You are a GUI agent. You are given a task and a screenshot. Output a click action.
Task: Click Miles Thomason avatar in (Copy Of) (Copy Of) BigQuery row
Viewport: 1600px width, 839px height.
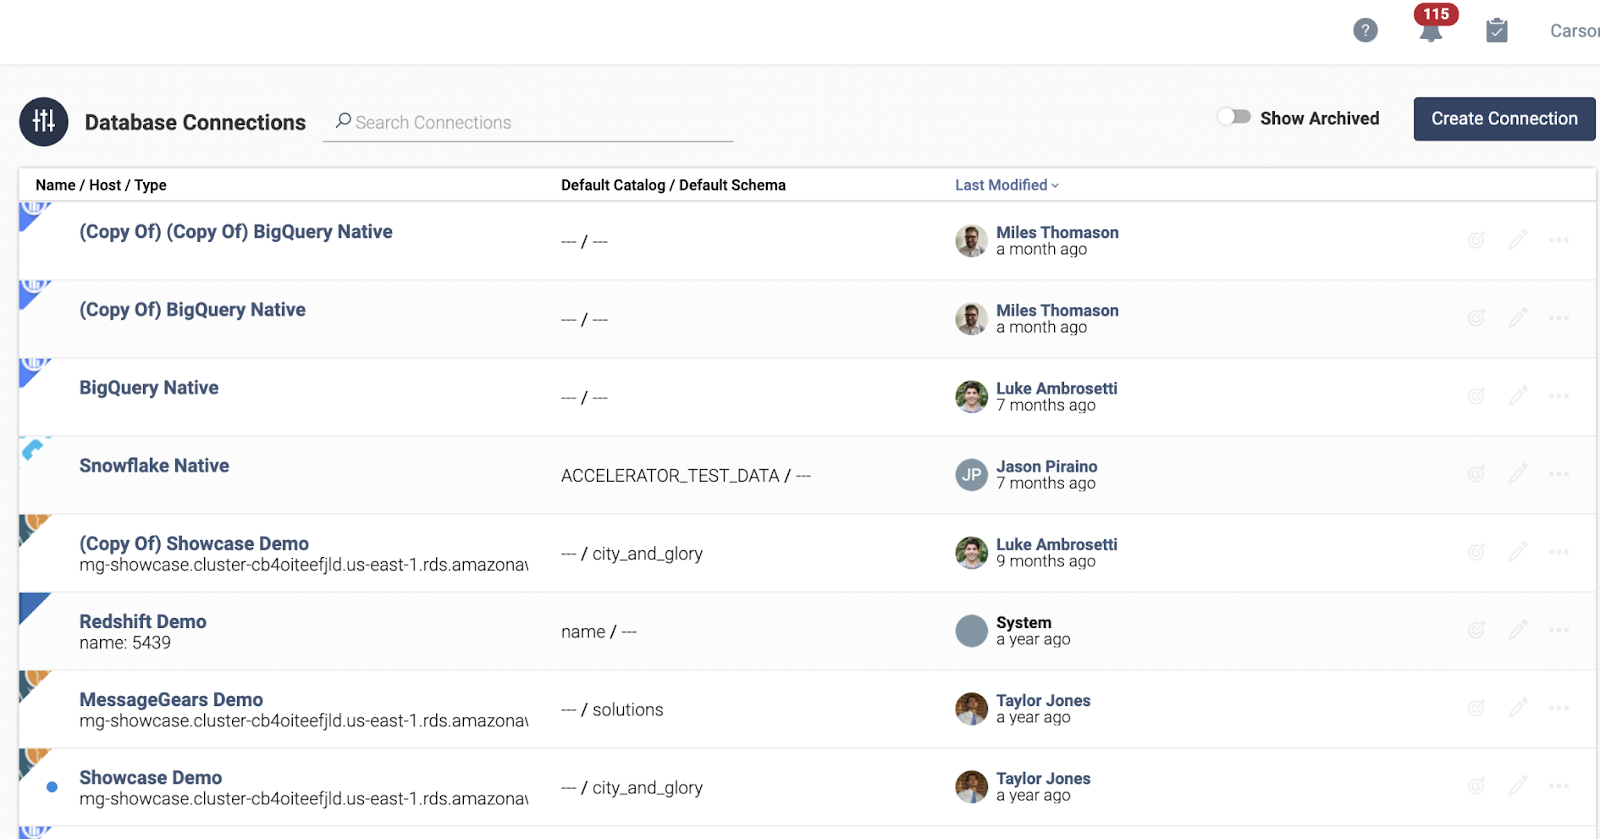[x=971, y=241]
